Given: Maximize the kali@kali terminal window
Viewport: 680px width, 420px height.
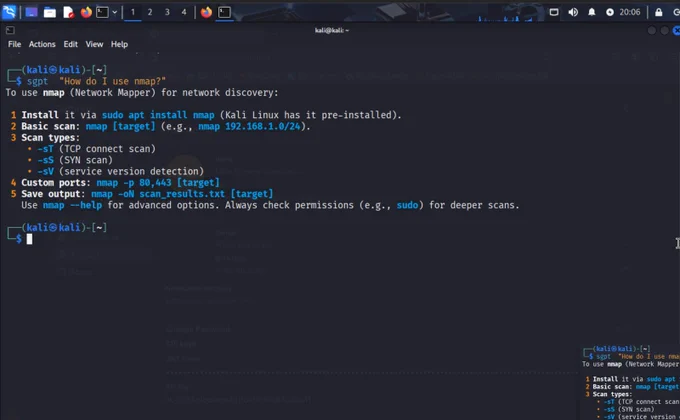Looking at the screenshot, I should (664, 30).
